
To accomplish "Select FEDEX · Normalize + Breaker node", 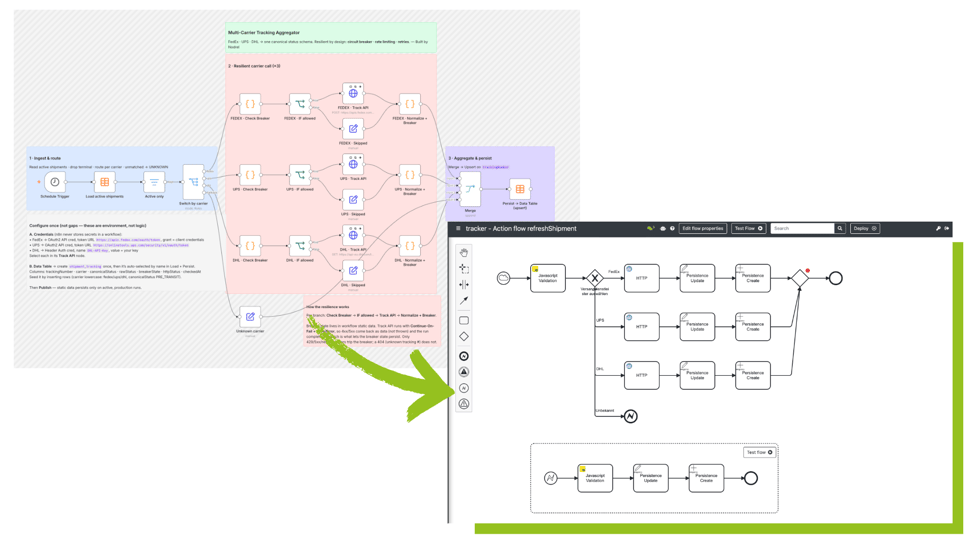I will (409, 104).
